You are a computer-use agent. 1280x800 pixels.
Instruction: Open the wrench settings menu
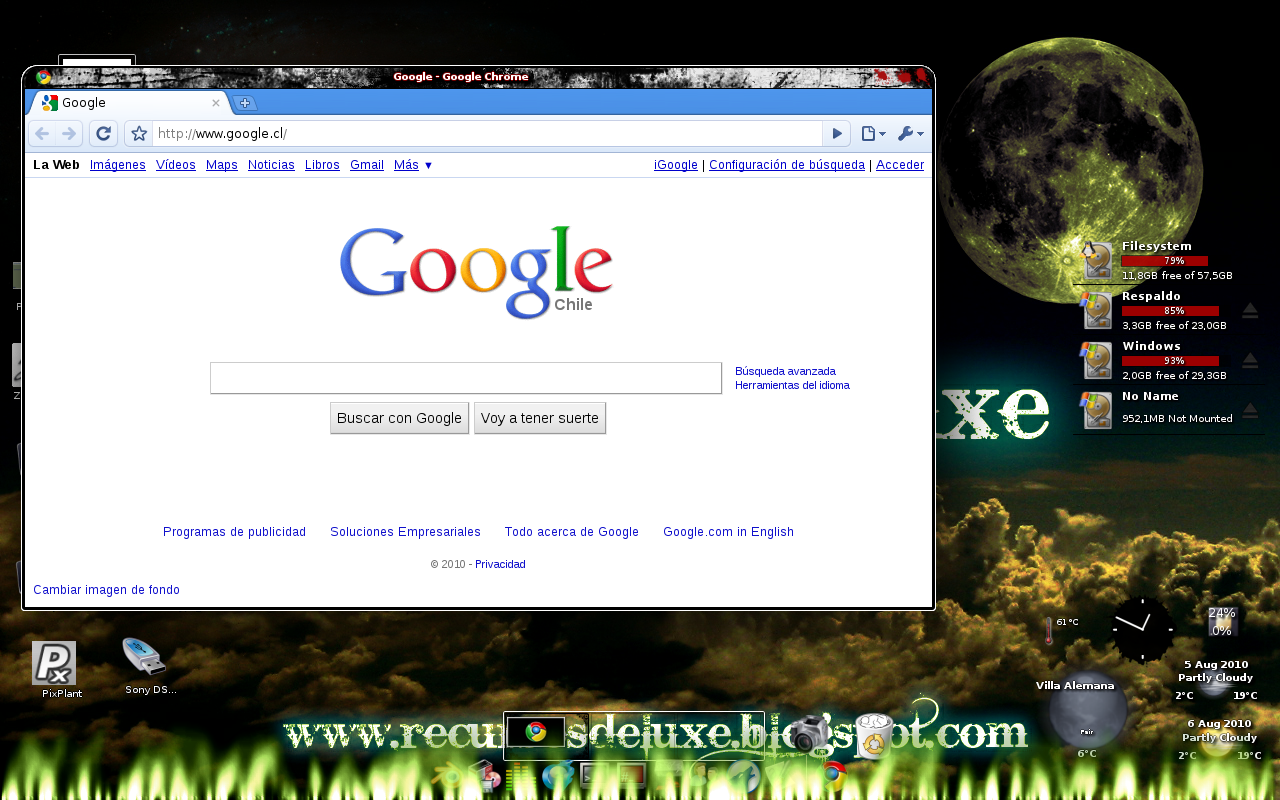click(910, 134)
